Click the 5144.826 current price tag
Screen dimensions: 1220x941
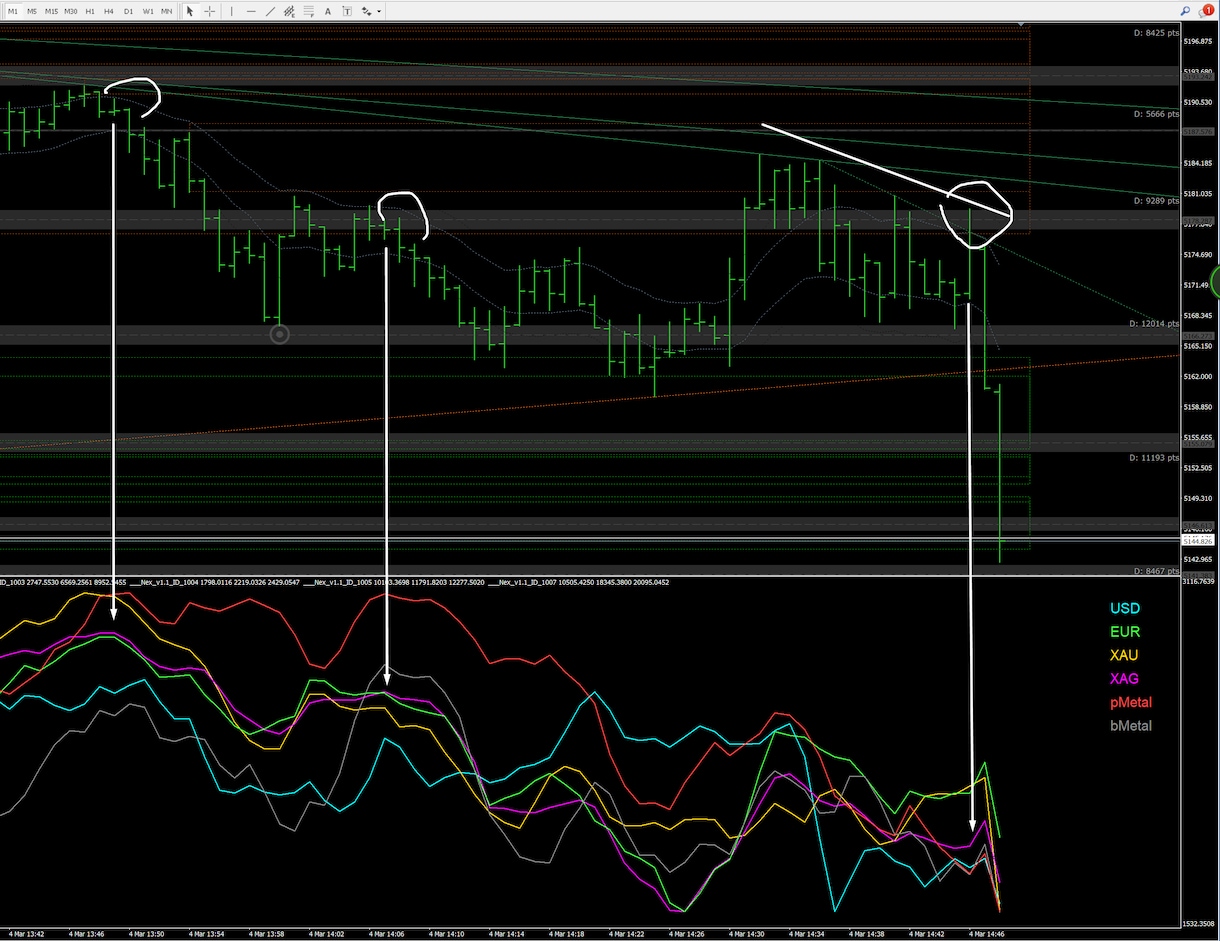pos(1196,541)
